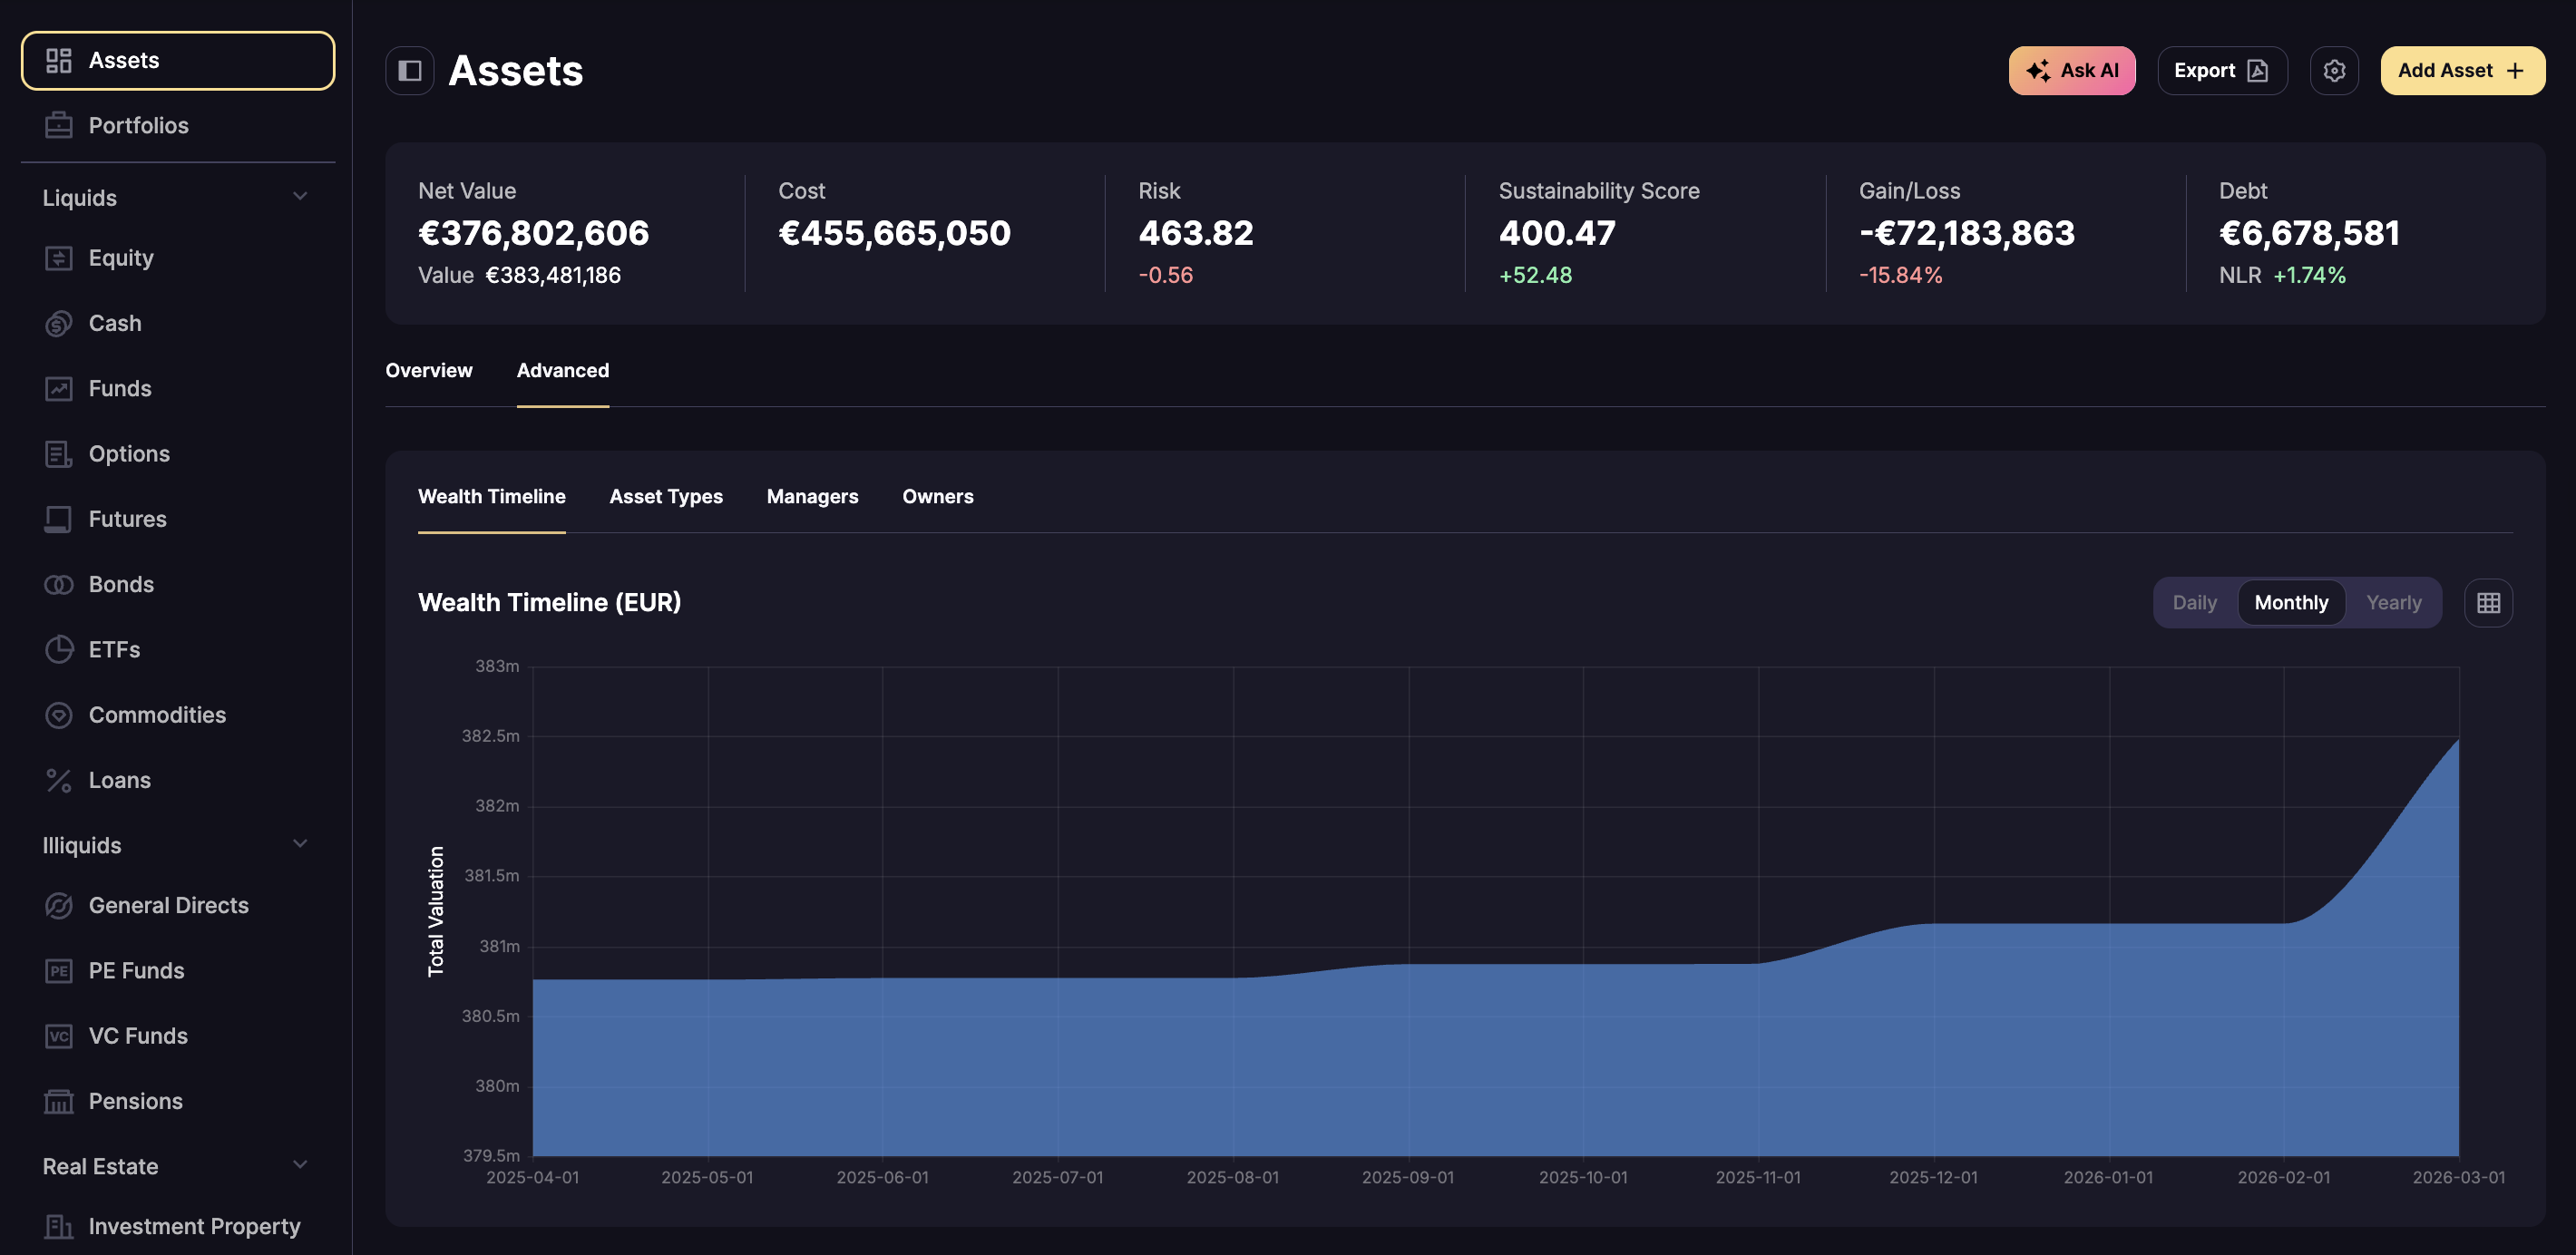The width and height of the screenshot is (2576, 1255).
Task: Click the Ask AI button
Action: point(2072,70)
